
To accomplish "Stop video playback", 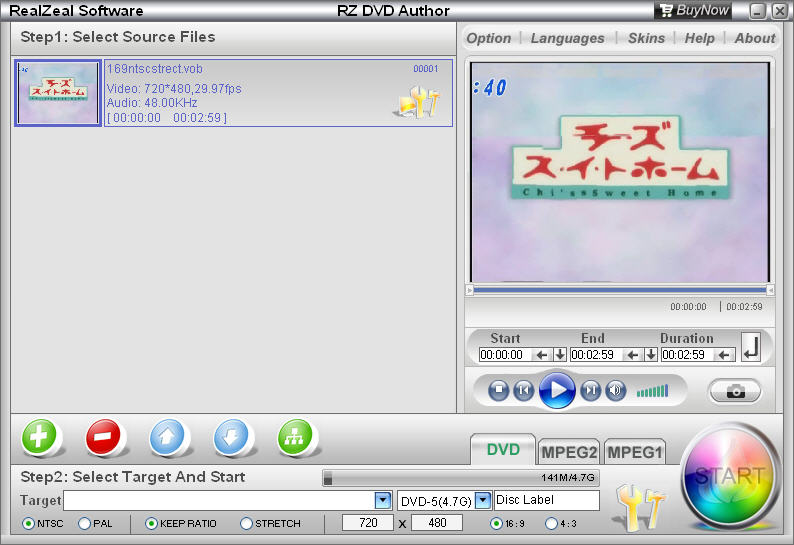I will (x=499, y=391).
